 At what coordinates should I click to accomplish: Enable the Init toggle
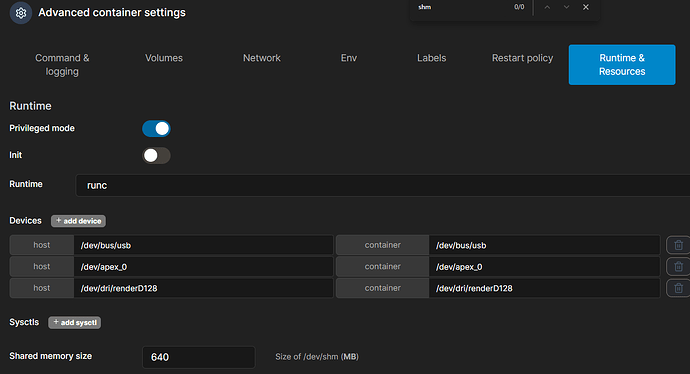(156, 155)
